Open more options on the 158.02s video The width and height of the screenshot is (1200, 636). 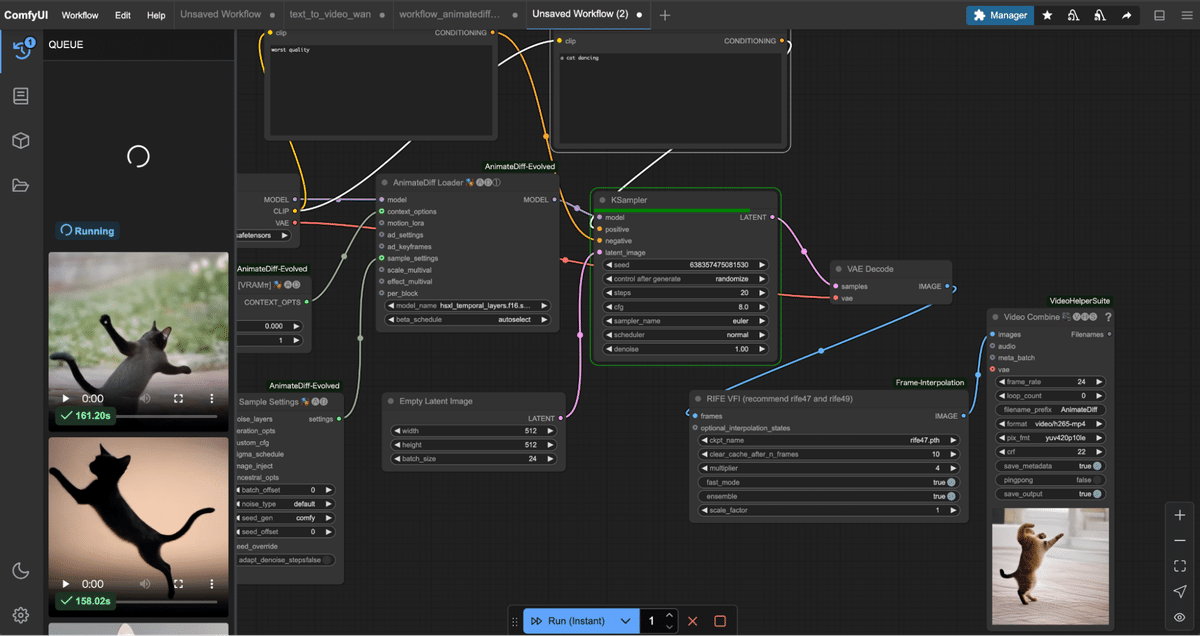click(211, 583)
